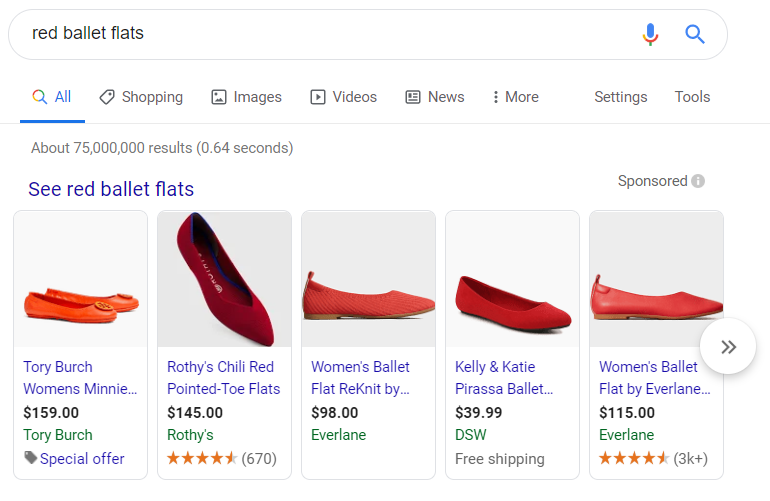This screenshot has width=770, height=501.
Task: Open the 'See red ballet flats' link
Action: pos(111,189)
